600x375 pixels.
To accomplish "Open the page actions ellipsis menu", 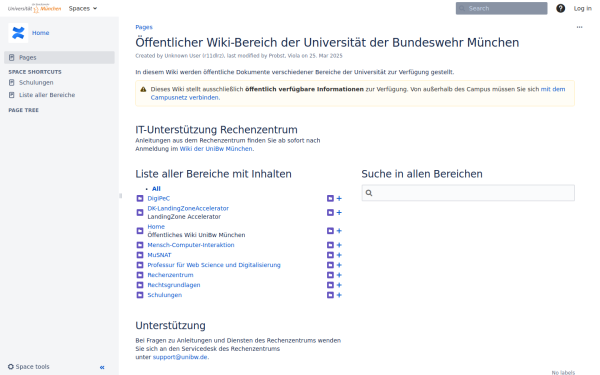I will tap(579, 27).
